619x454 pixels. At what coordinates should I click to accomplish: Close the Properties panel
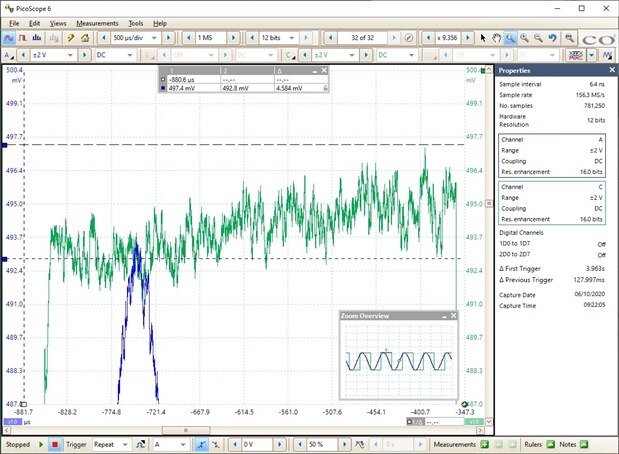coord(611,71)
